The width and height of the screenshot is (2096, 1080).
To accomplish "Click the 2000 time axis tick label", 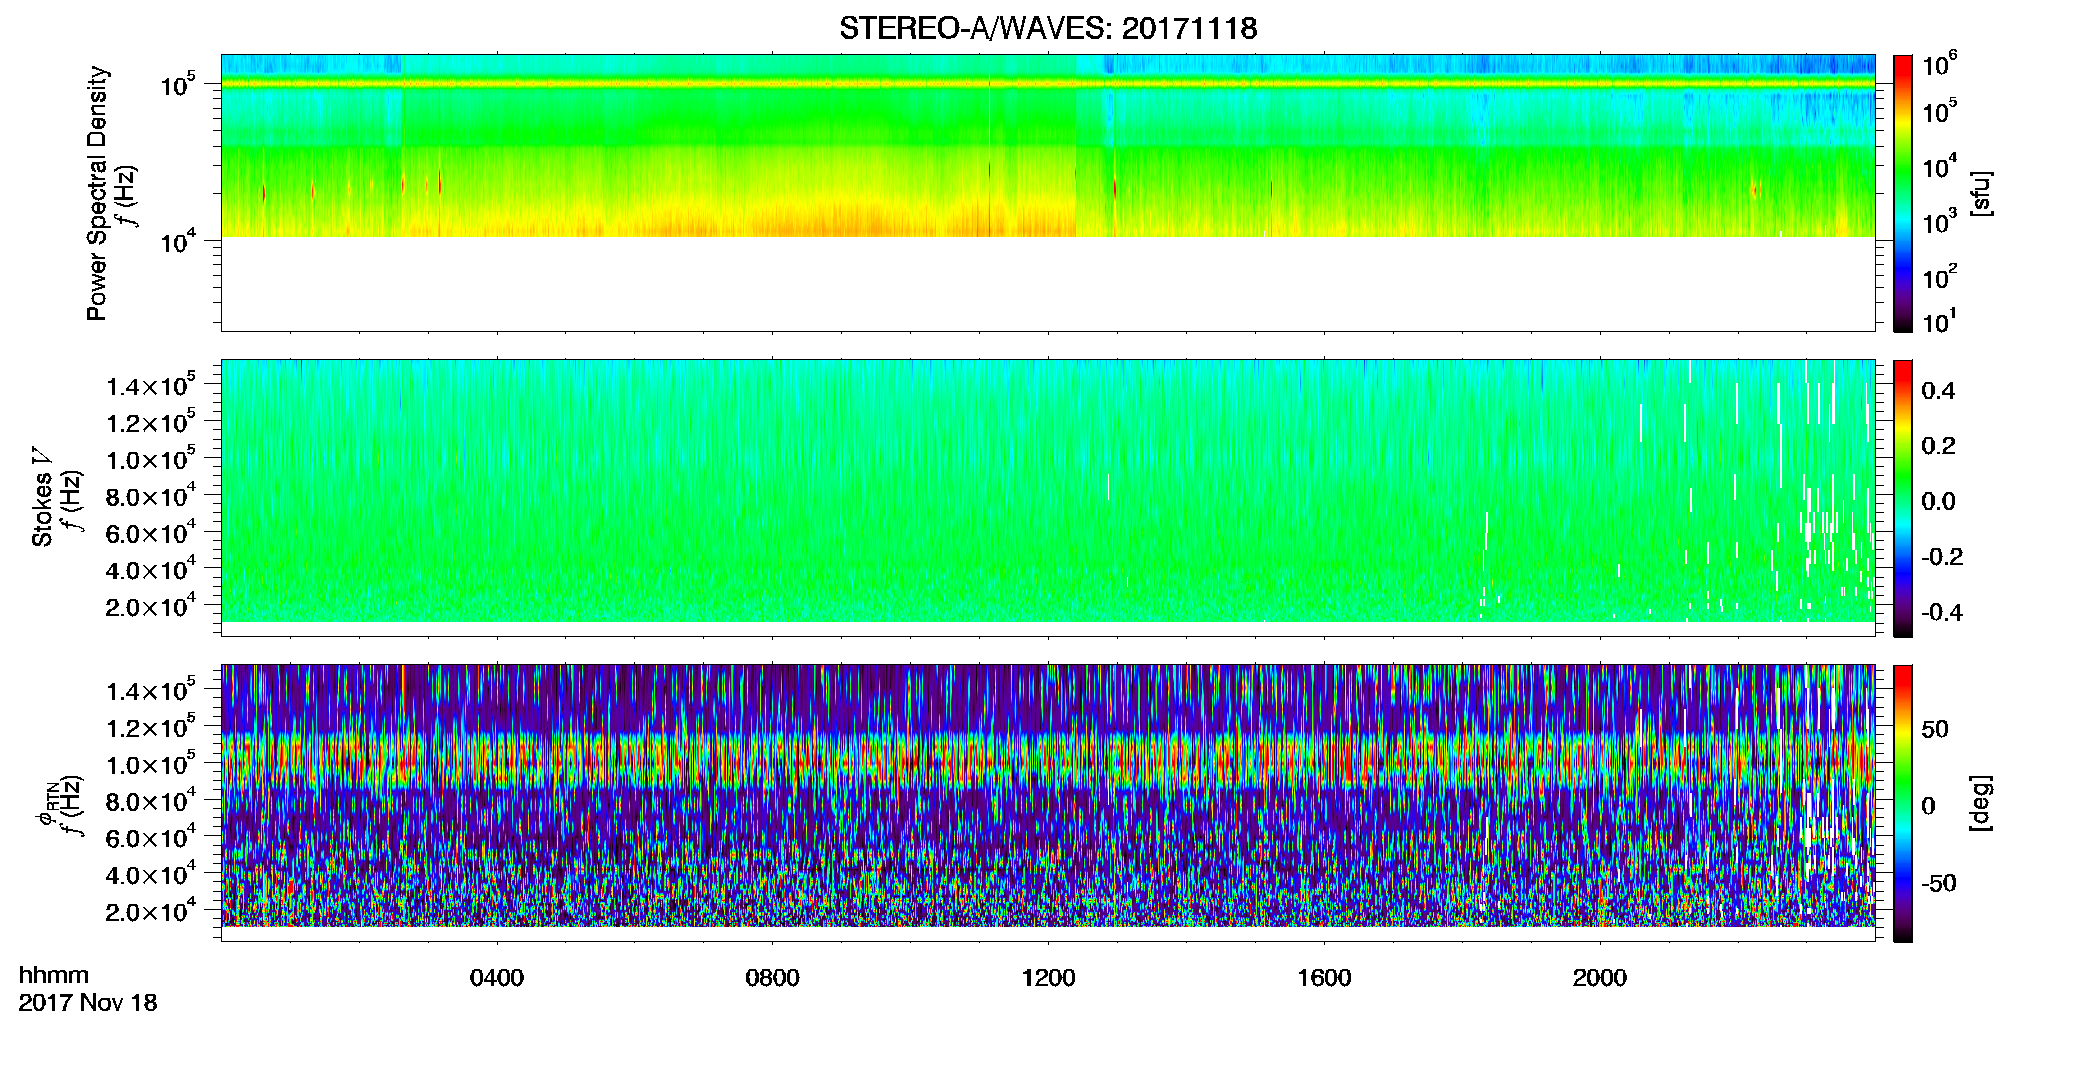I will click(1600, 978).
